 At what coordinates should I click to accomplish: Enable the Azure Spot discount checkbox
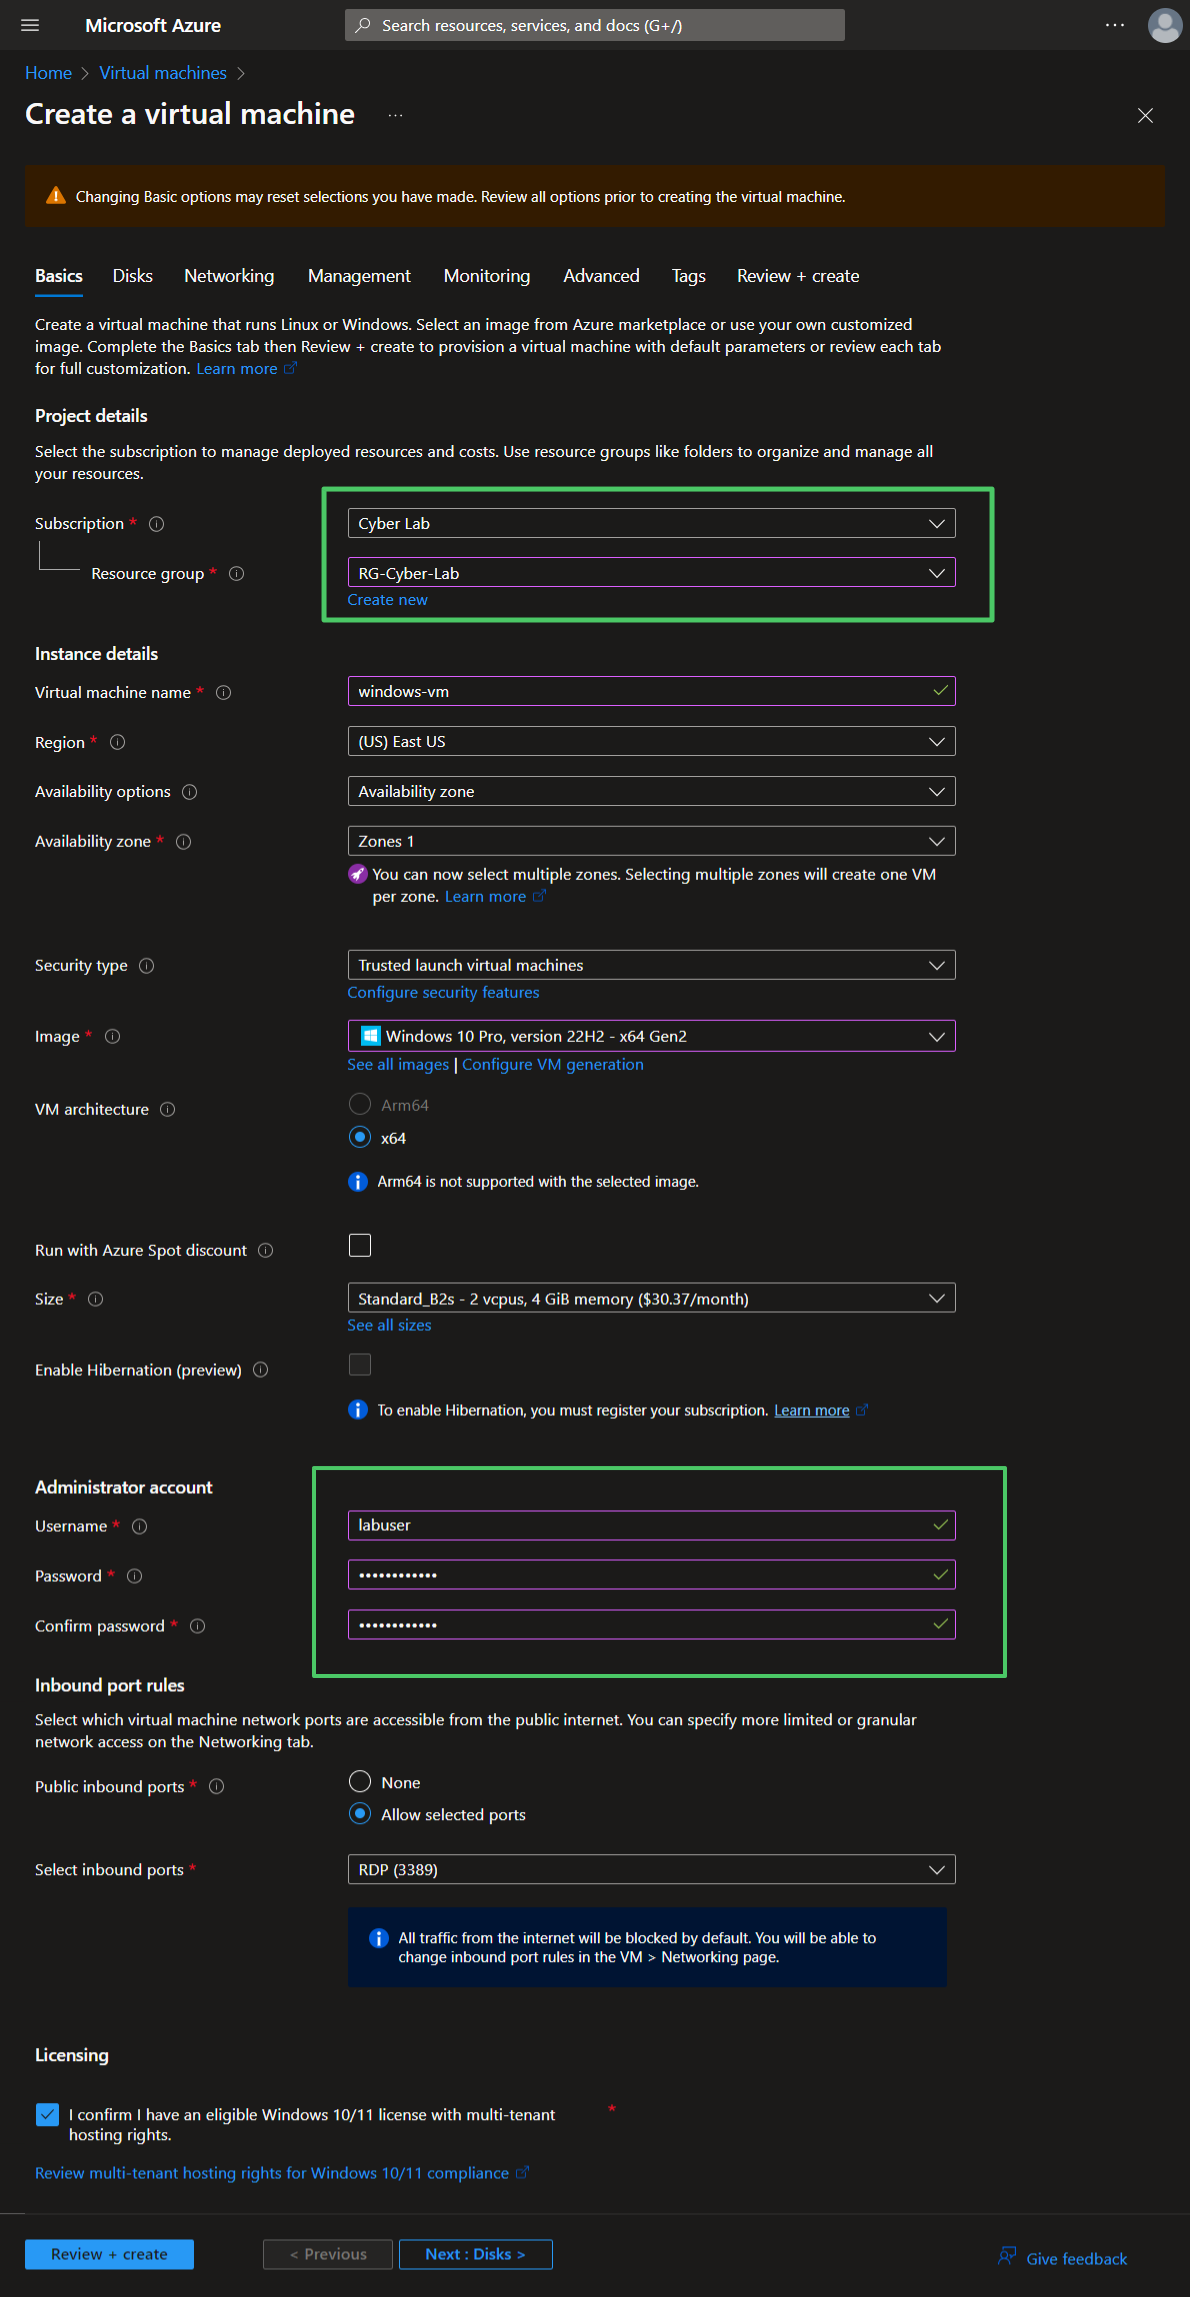pyautogui.click(x=360, y=1246)
